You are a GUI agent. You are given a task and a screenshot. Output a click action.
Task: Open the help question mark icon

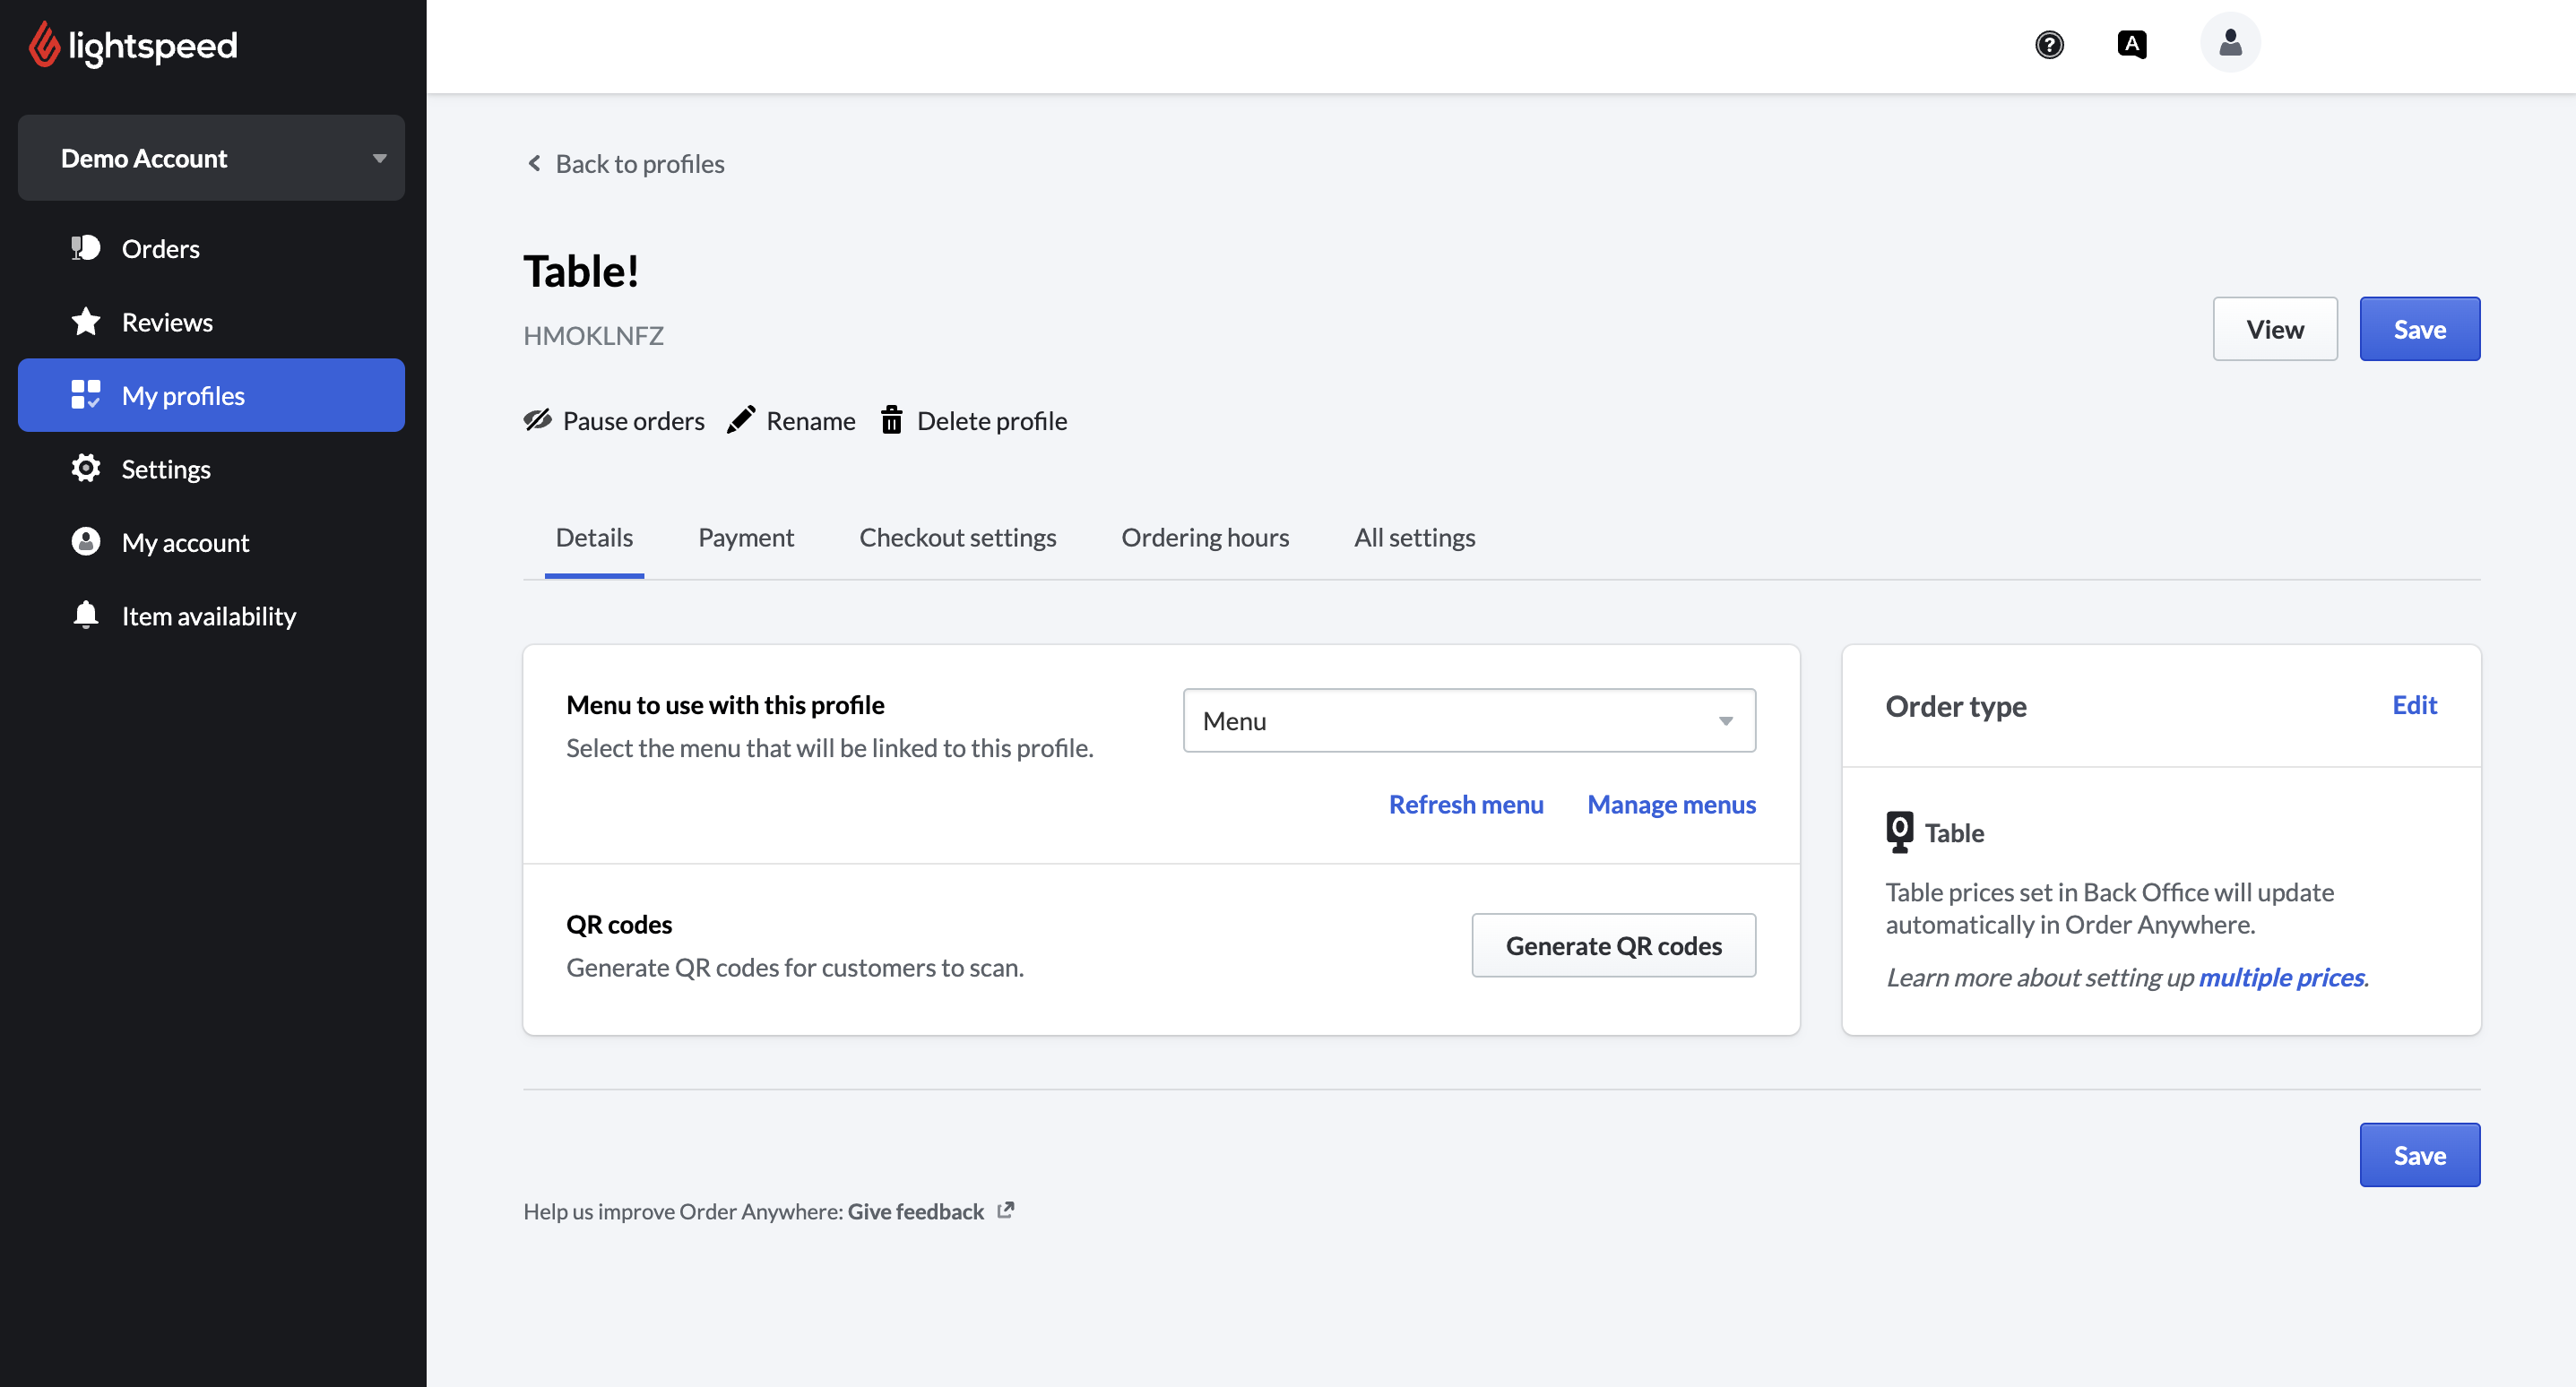(2049, 44)
